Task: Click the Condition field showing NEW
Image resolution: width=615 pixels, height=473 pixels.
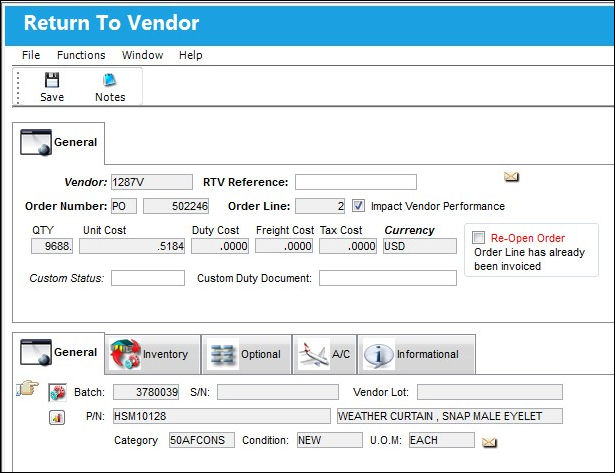Action: 330,440
